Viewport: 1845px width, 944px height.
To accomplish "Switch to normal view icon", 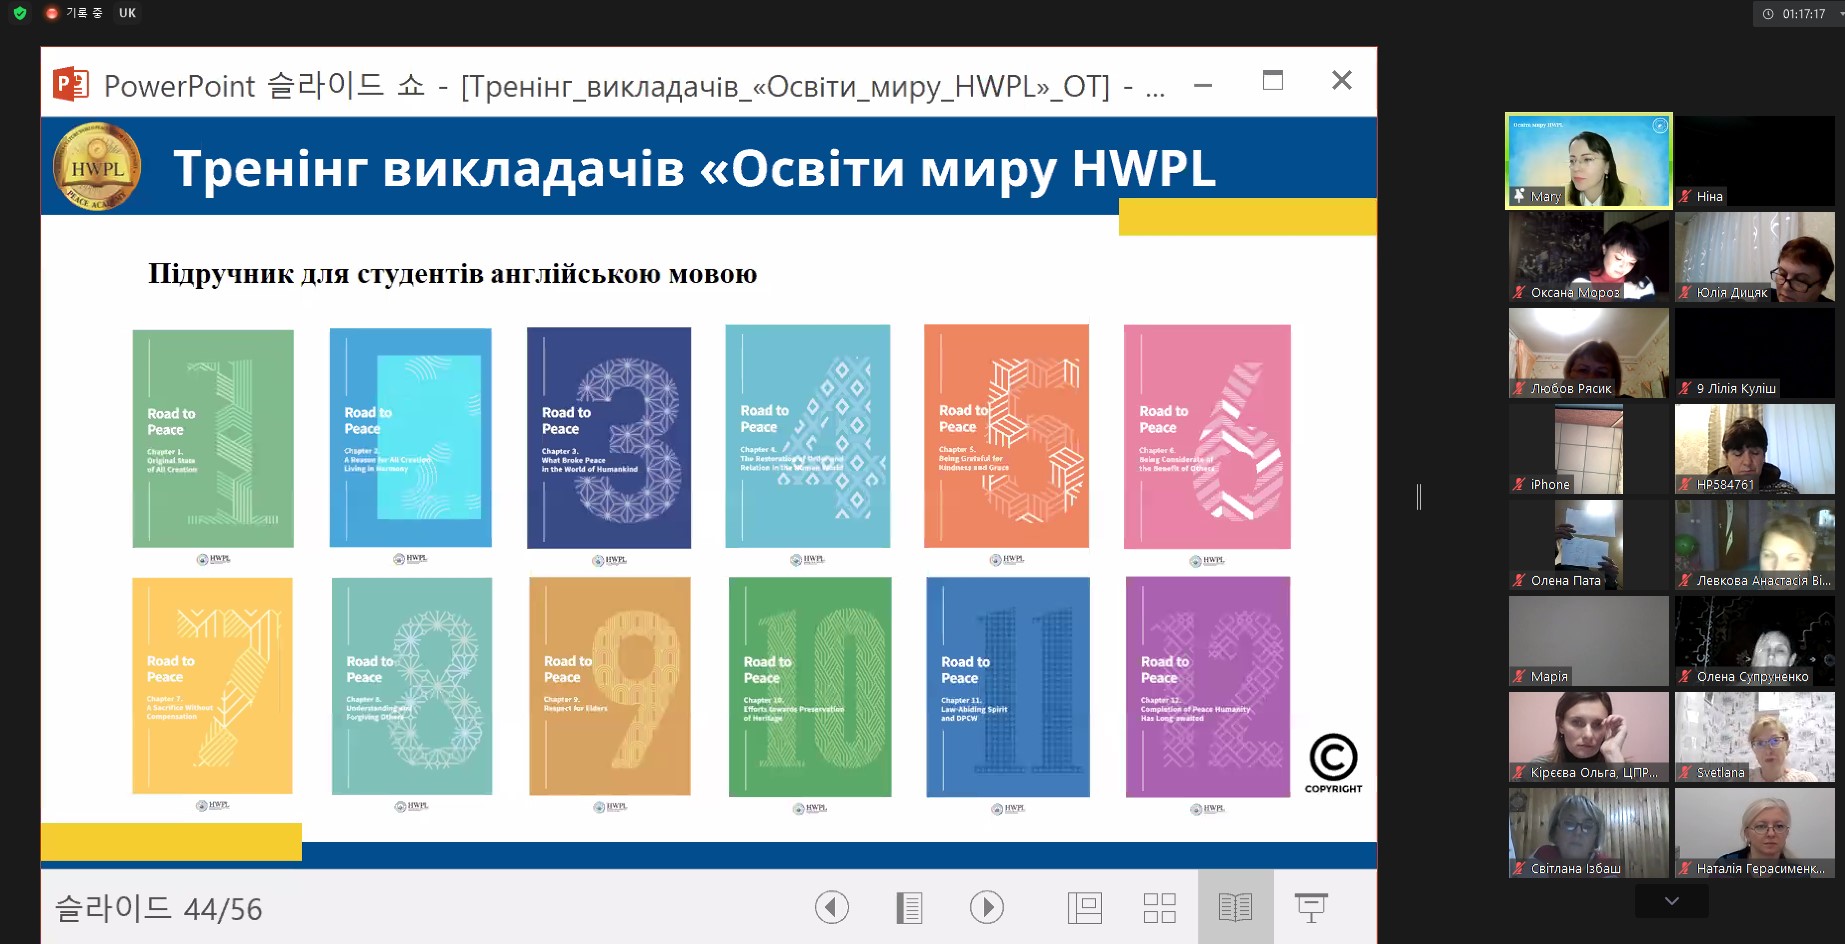I will pos(1084,908).
